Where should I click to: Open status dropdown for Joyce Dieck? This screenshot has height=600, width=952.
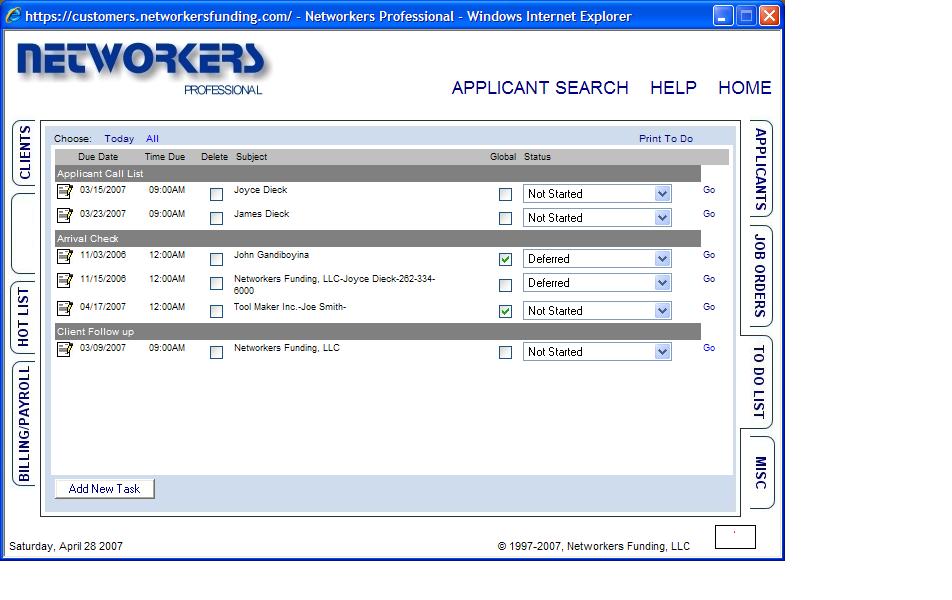597,194
